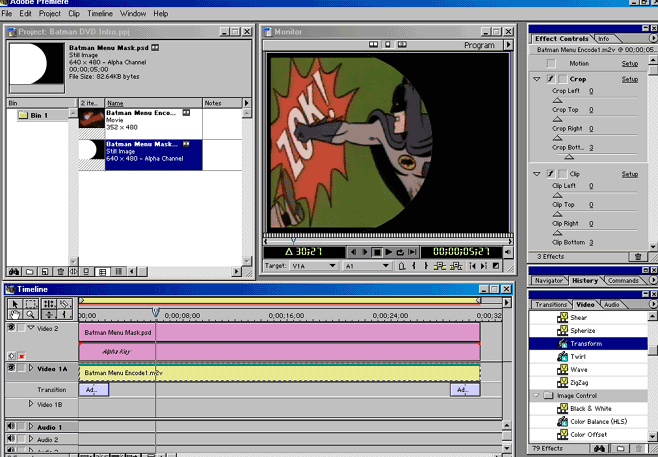Viewport: 658px width, 457px height.
Task: Click the Find binoculars icon in Project window
Action: [14, 272]
